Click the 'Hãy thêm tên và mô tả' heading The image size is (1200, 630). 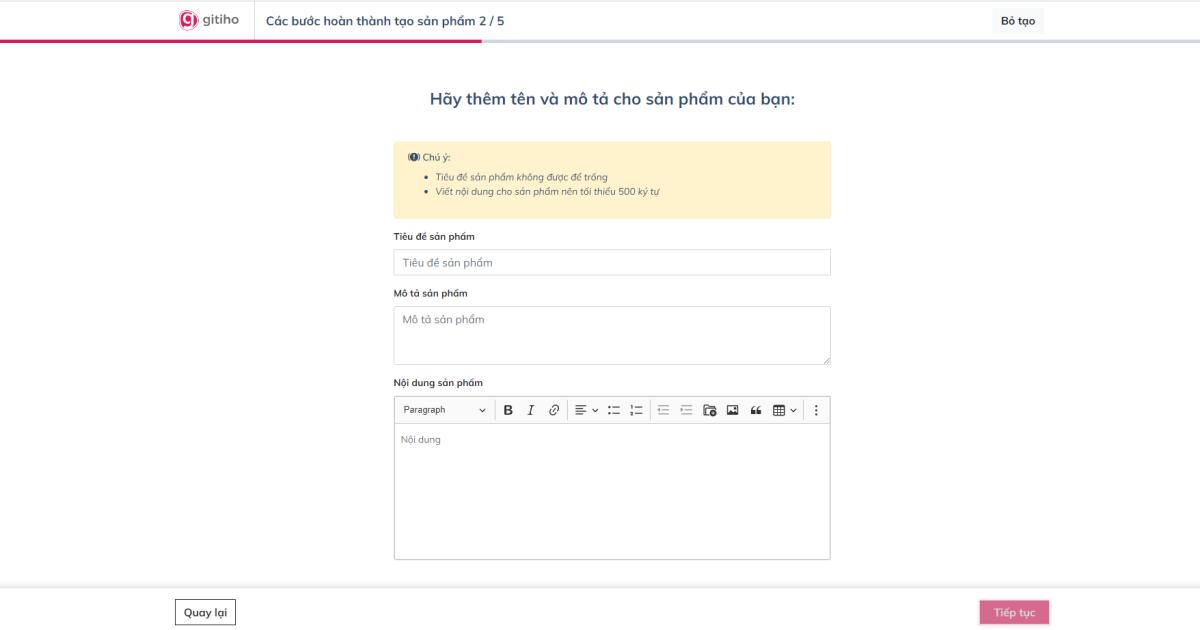pos(612,99)
